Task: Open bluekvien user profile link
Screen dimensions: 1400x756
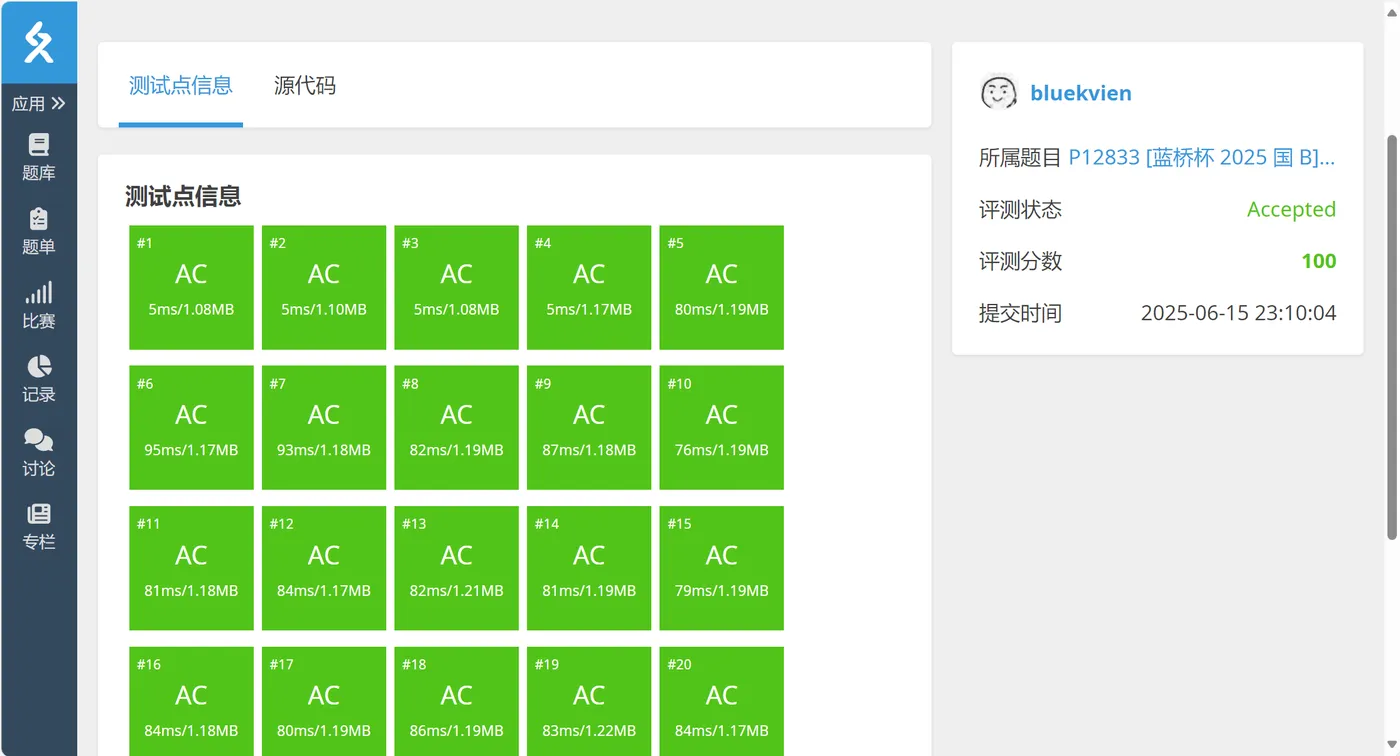Action: (x=1081, y=93)
